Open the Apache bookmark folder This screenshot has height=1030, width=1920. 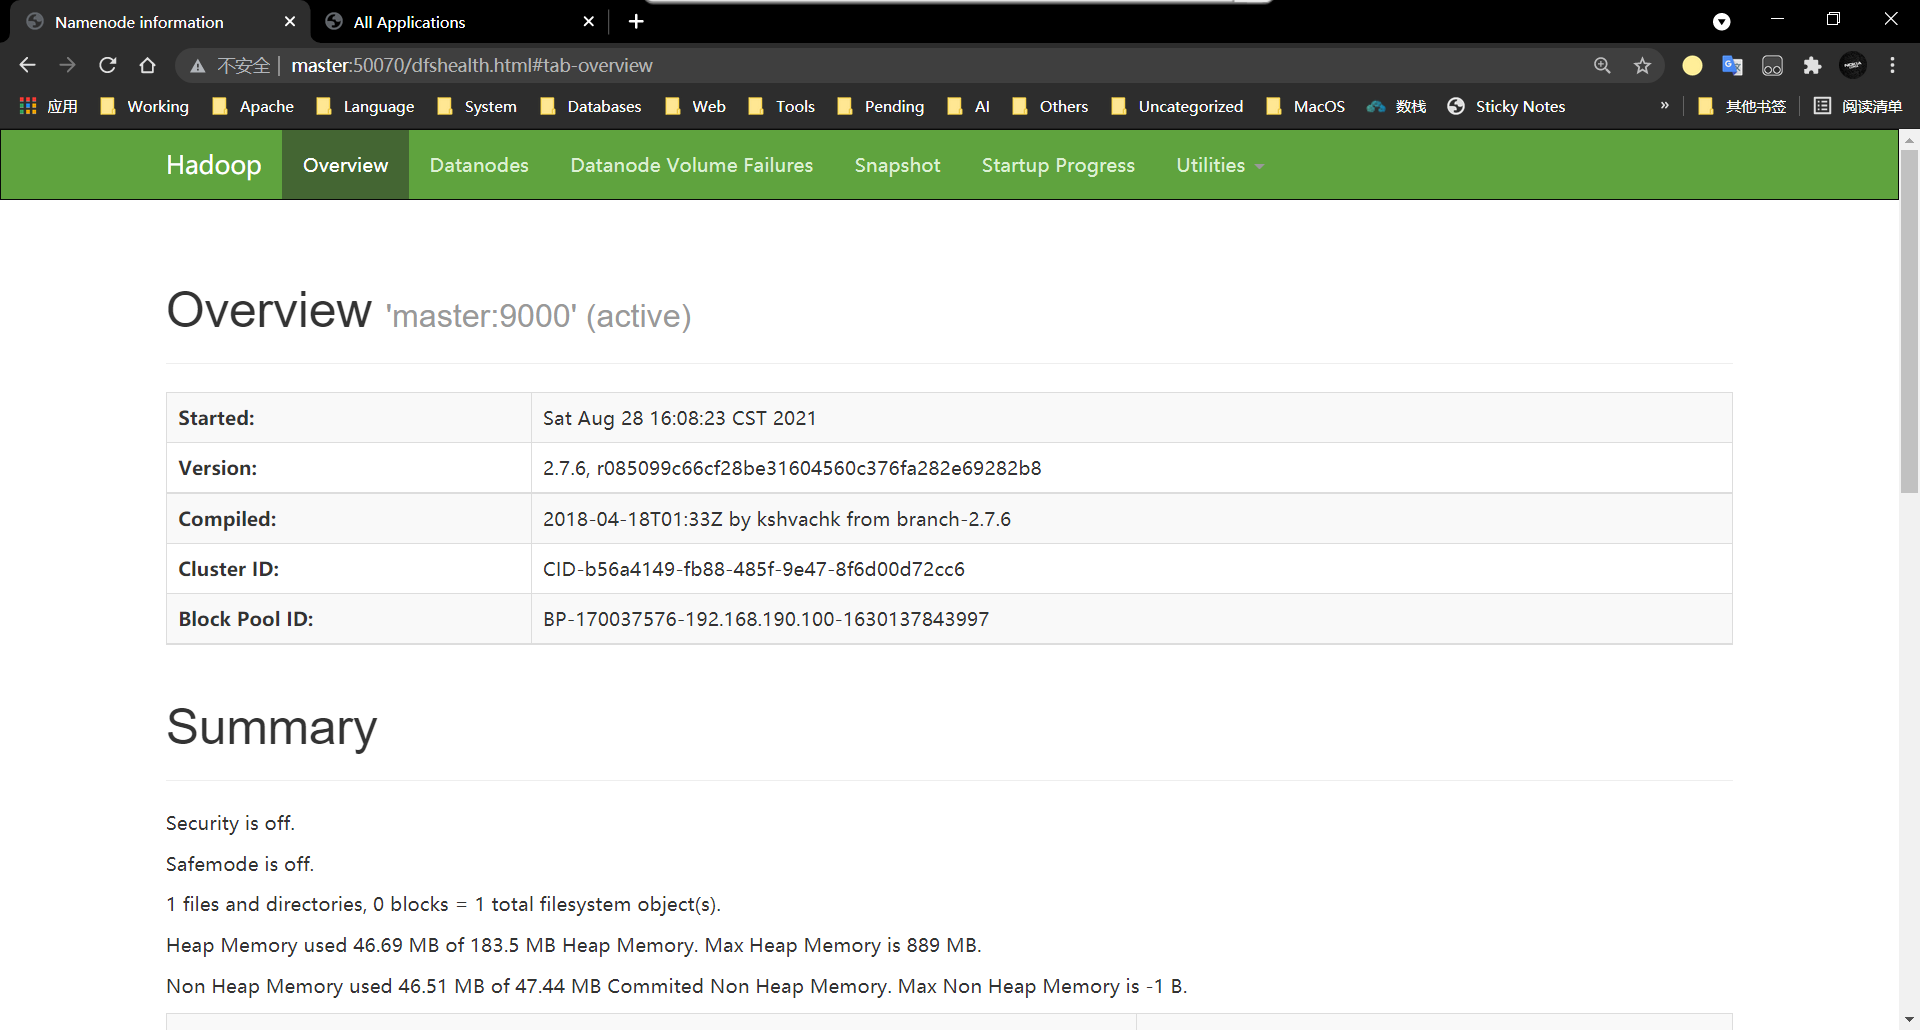(x=253, y=106)
